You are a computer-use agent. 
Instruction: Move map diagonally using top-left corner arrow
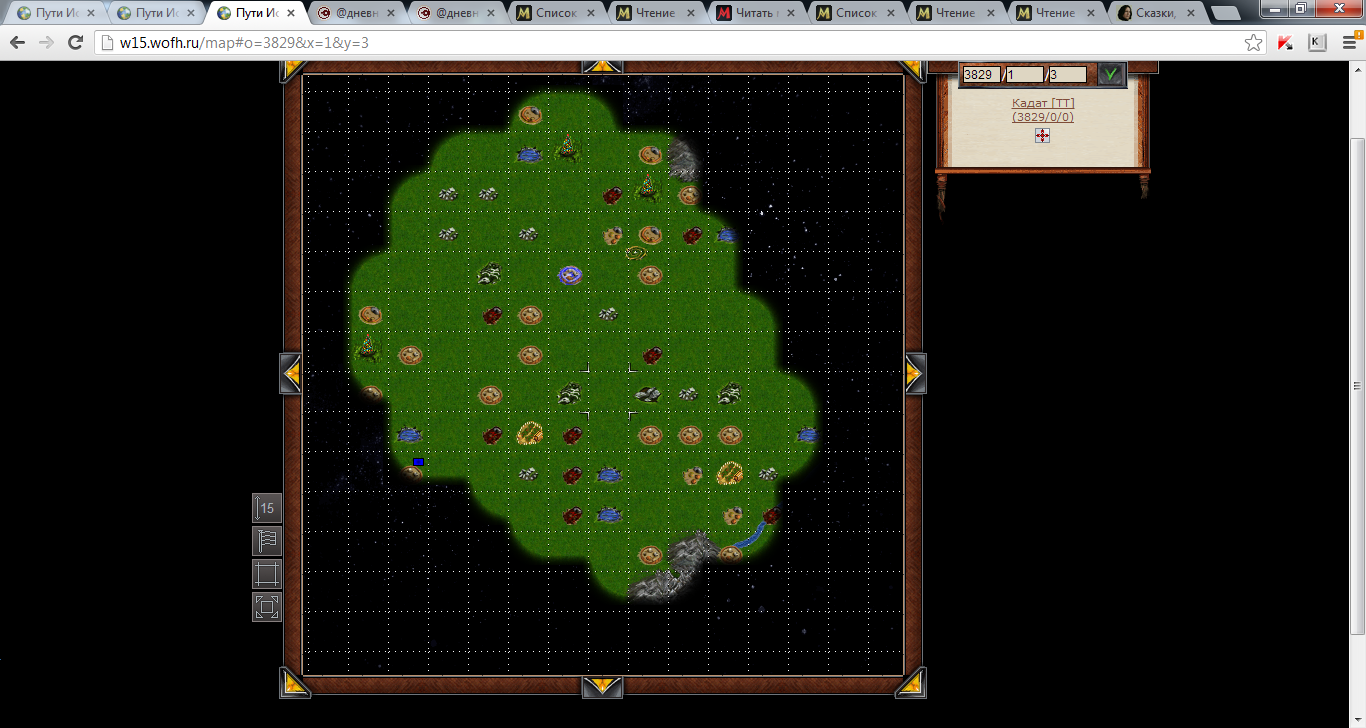[x=293, y=69]
